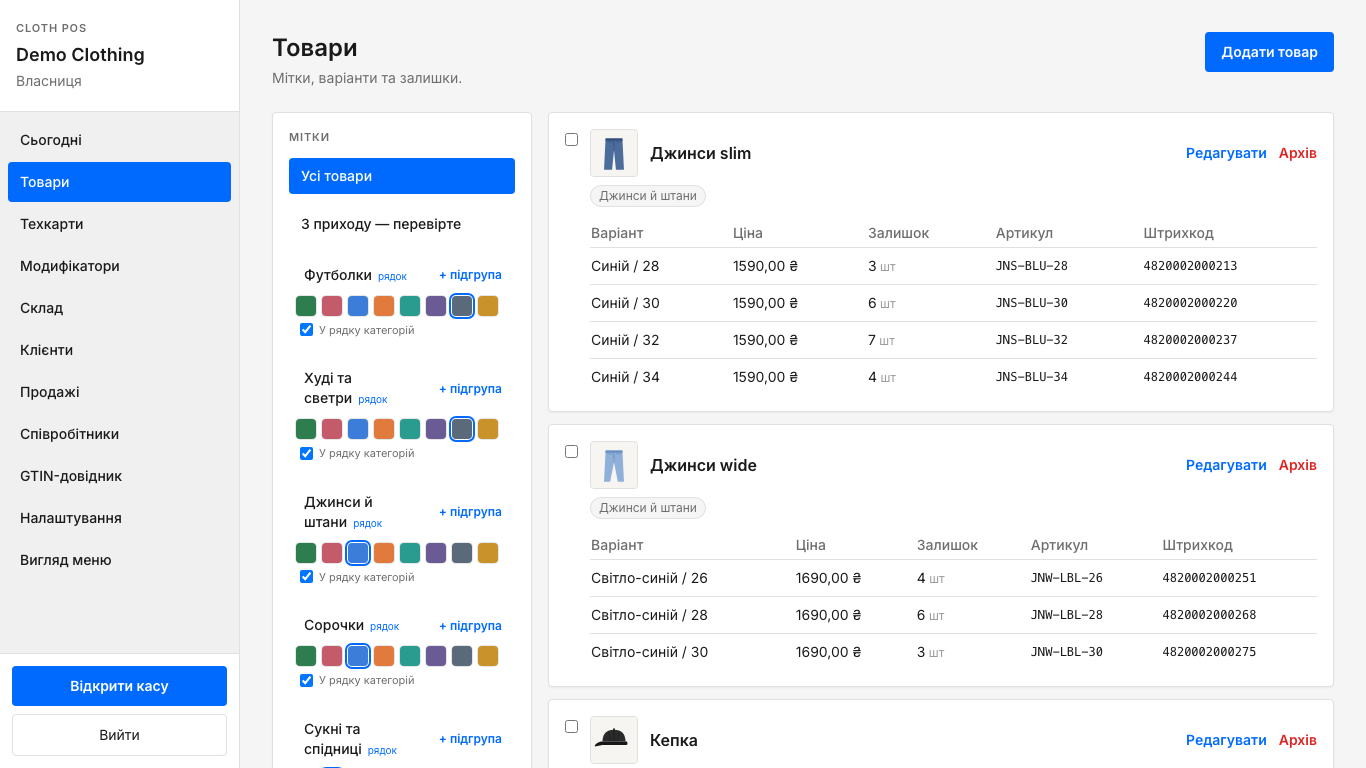Screen dimensions: 1366x768
Task: Pick the gray swatch for Сорочки
Action: 462,656
